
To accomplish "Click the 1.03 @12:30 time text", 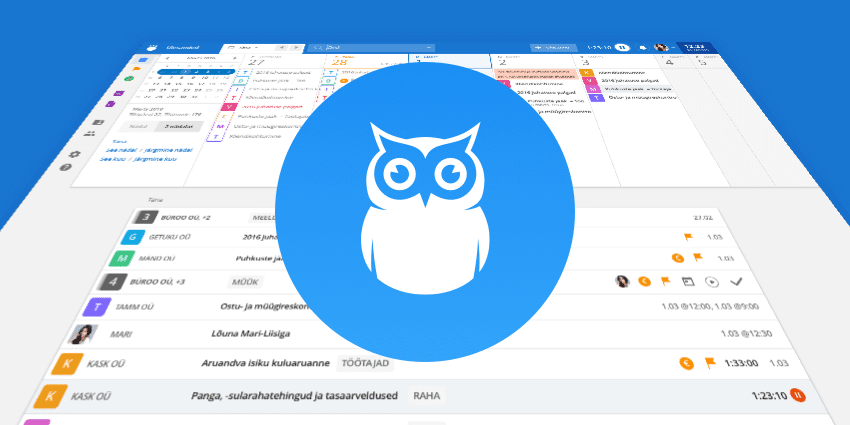I will [746, 334].
